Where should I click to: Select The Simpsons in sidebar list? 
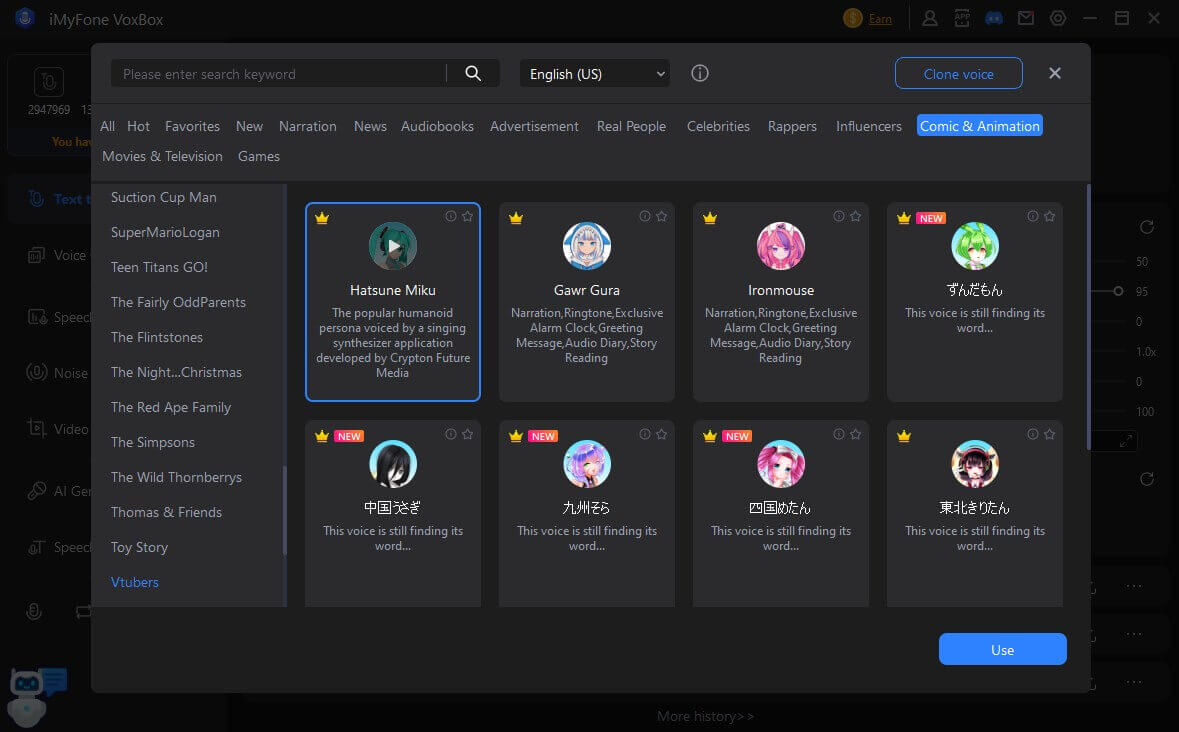point(153,442)
